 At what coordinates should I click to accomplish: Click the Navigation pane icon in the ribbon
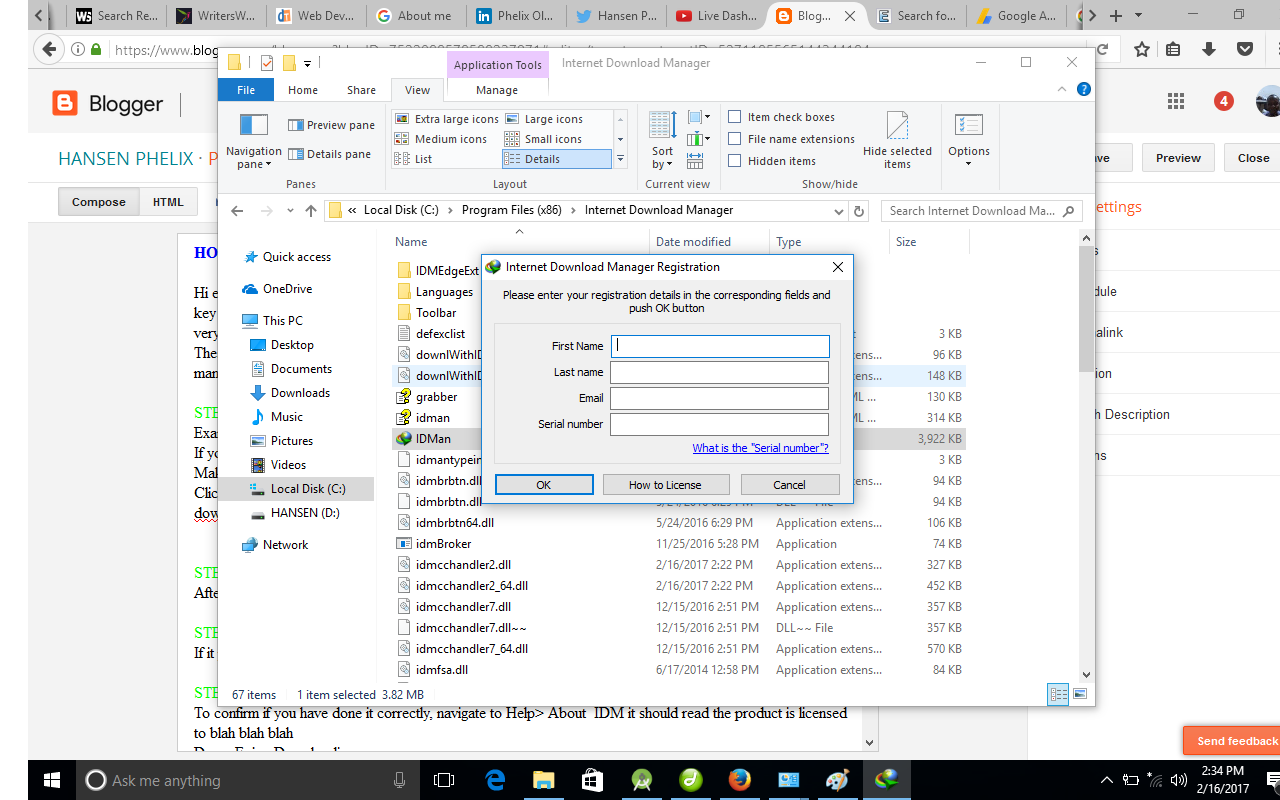coord(254,124)
